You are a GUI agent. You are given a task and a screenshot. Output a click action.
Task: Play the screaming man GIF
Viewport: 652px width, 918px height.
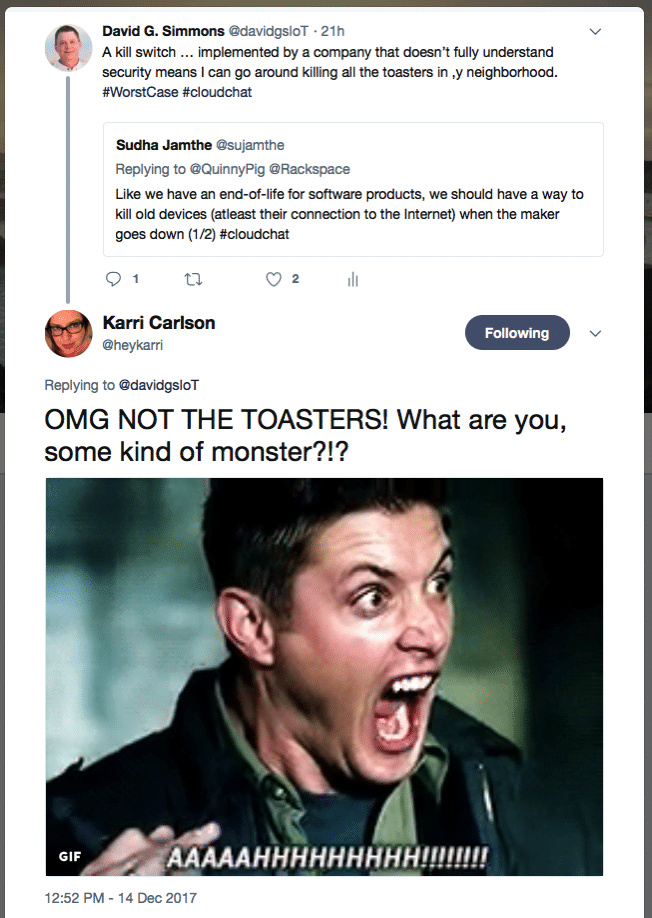324,677
